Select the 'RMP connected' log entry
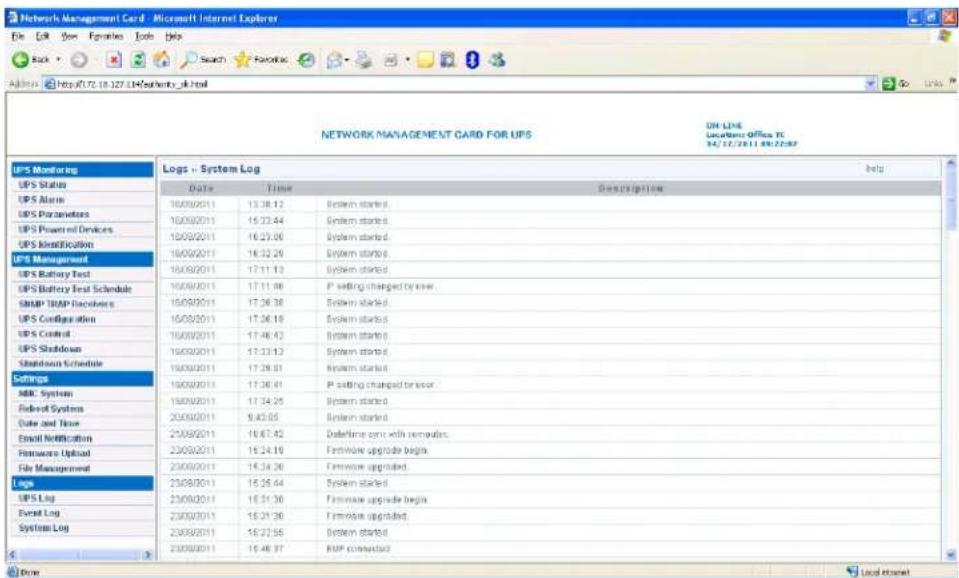The height and width of the screenshot is (578, 959). click(358, 549)
